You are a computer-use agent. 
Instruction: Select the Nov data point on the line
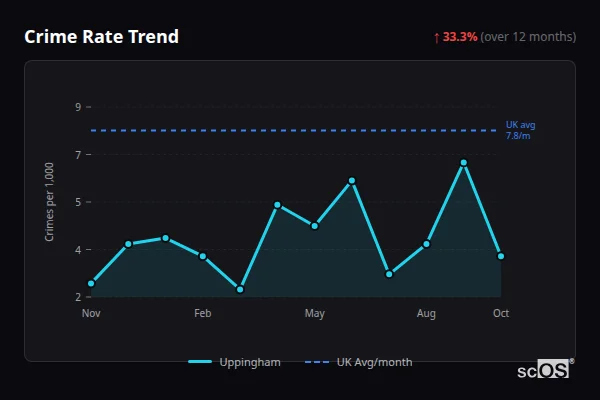[91, 284]
